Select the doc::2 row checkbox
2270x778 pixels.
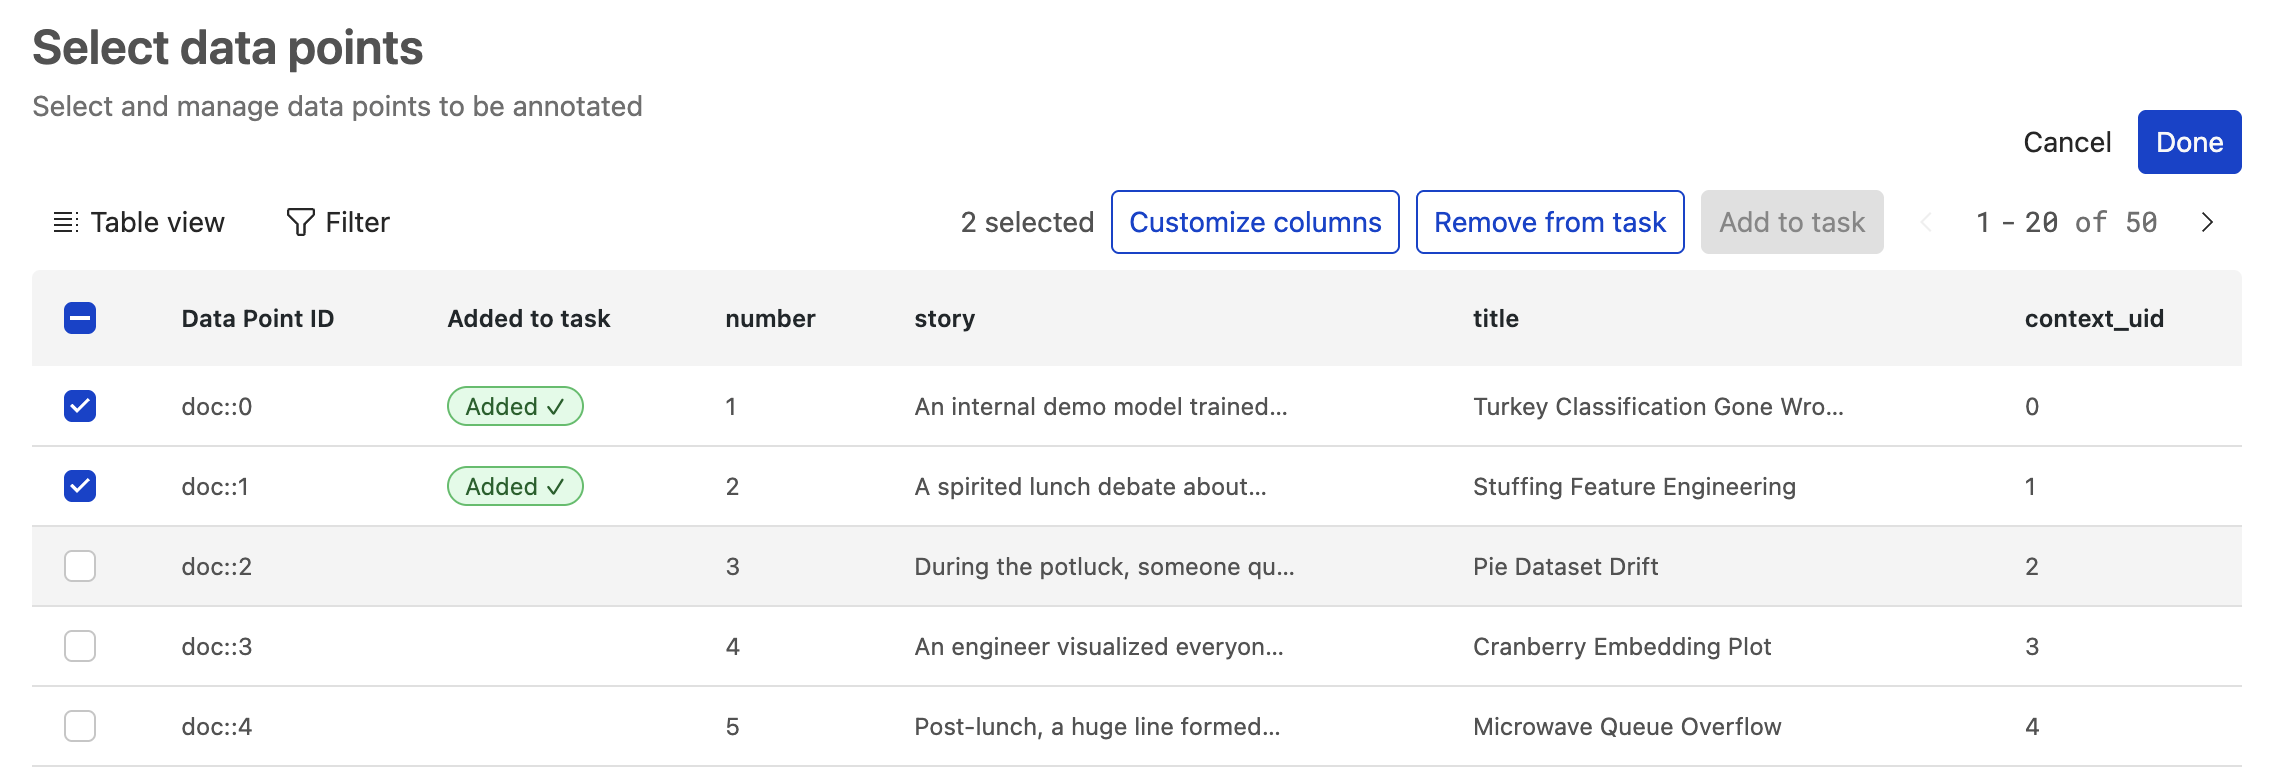(x=80, y=566)
